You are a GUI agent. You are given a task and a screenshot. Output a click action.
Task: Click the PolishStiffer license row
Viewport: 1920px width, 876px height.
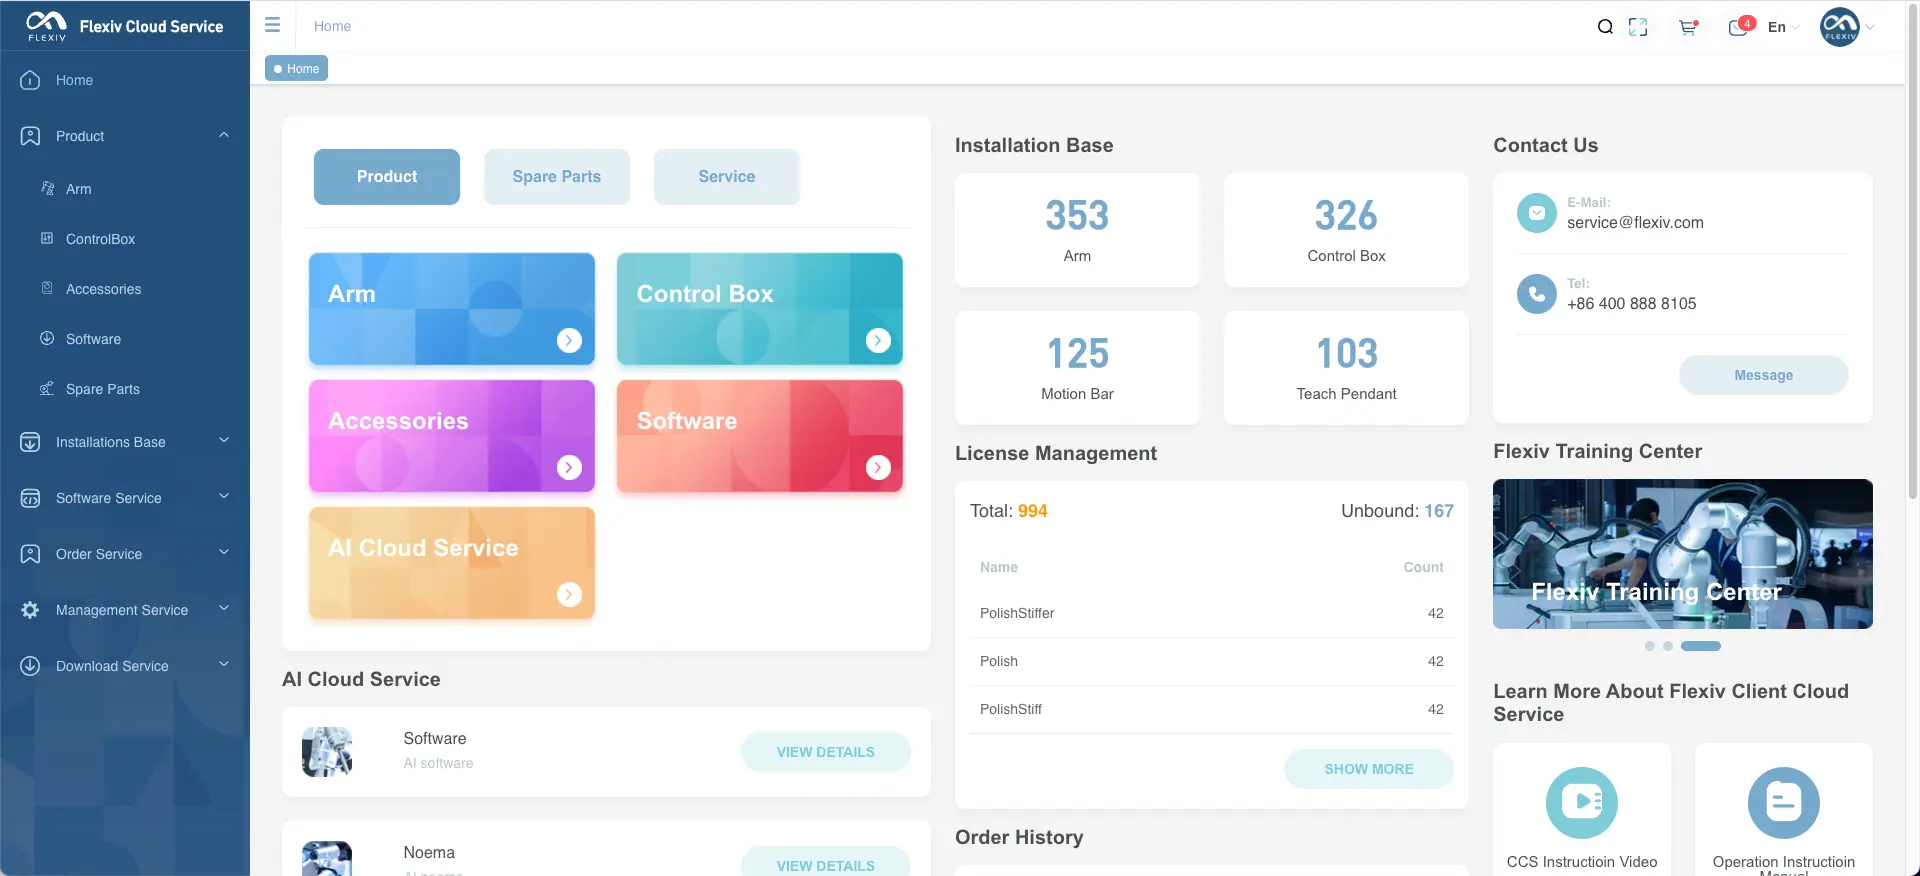point(1212,613)
